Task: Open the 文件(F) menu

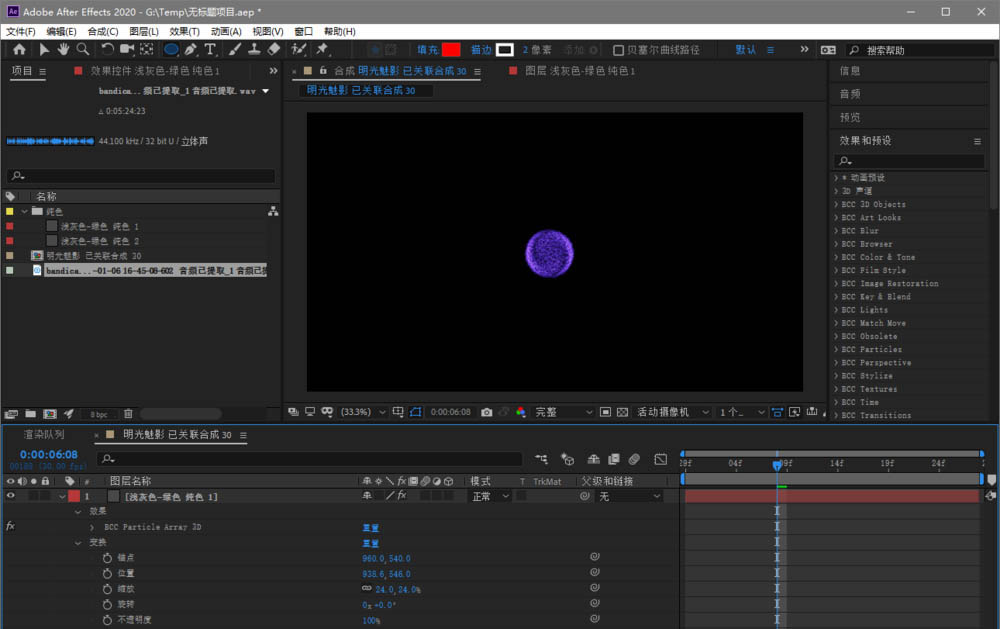Action: (20, 31)
